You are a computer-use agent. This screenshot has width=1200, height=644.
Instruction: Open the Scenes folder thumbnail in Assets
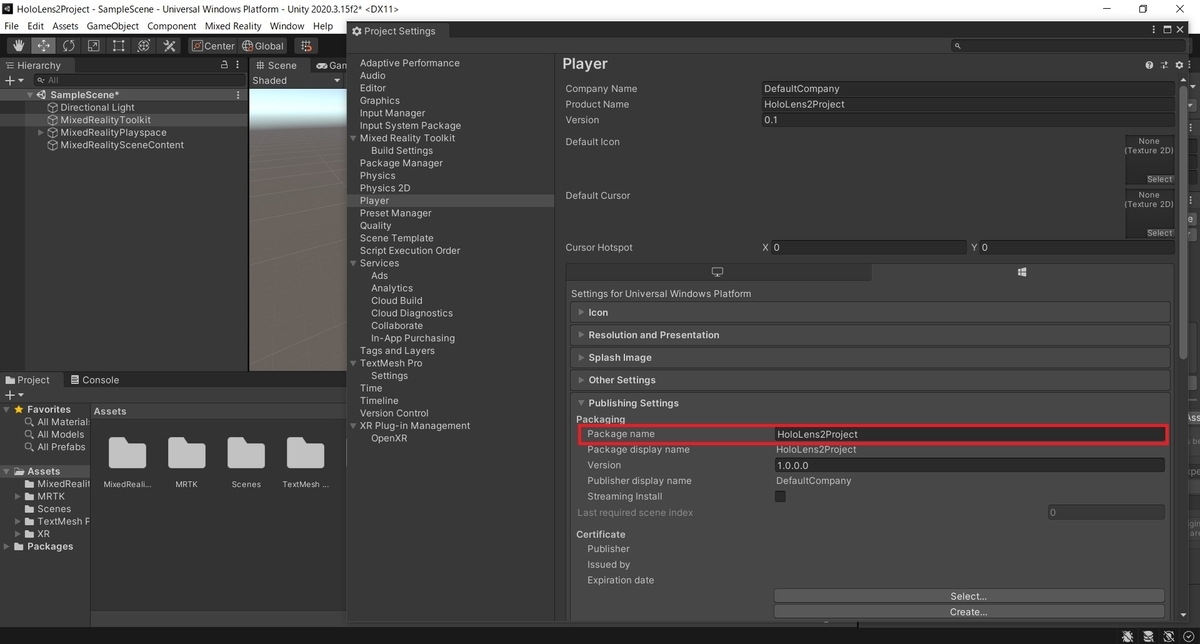pyautogui.click(x=246, y=454)
